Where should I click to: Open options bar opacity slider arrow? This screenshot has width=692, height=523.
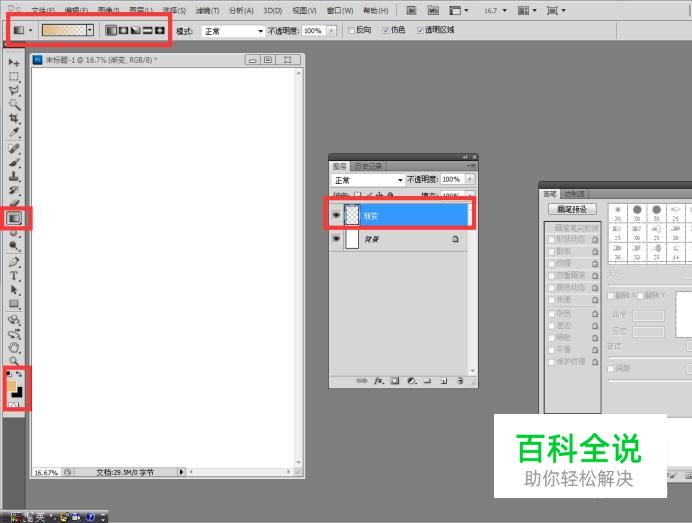tap(331, 30)
